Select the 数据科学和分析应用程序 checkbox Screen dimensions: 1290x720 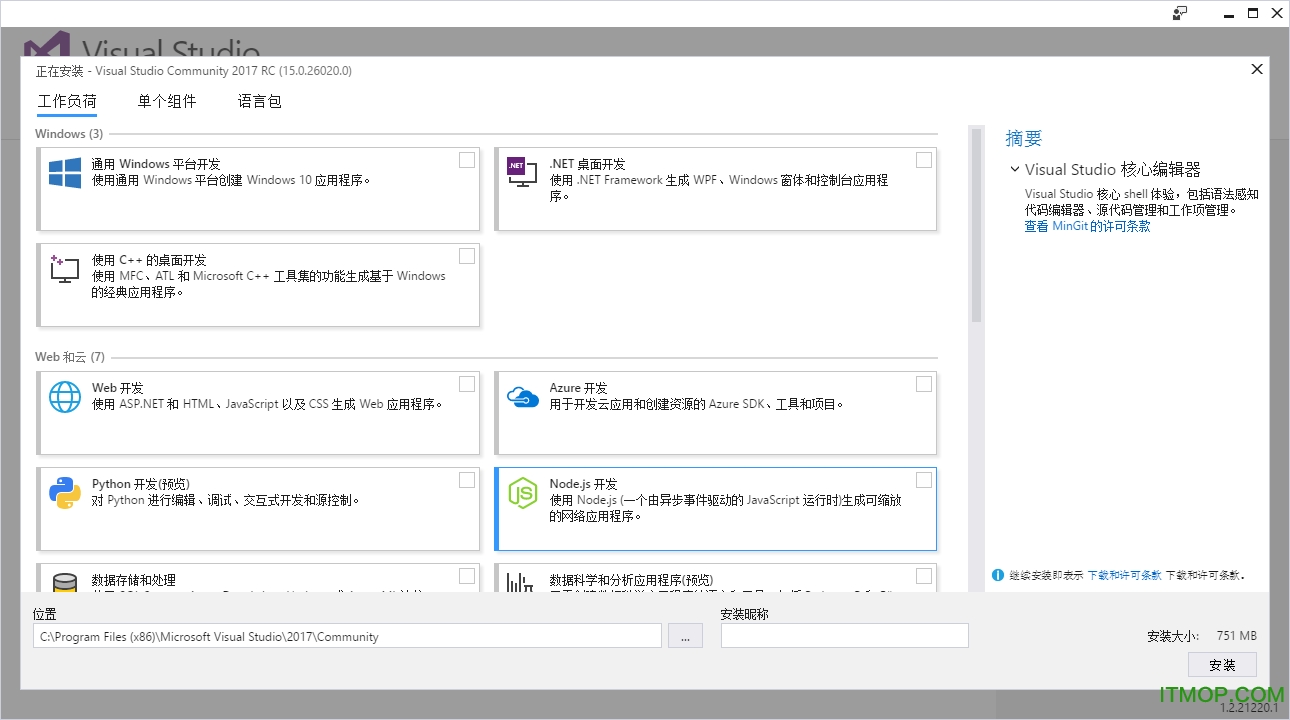(924, 576)
